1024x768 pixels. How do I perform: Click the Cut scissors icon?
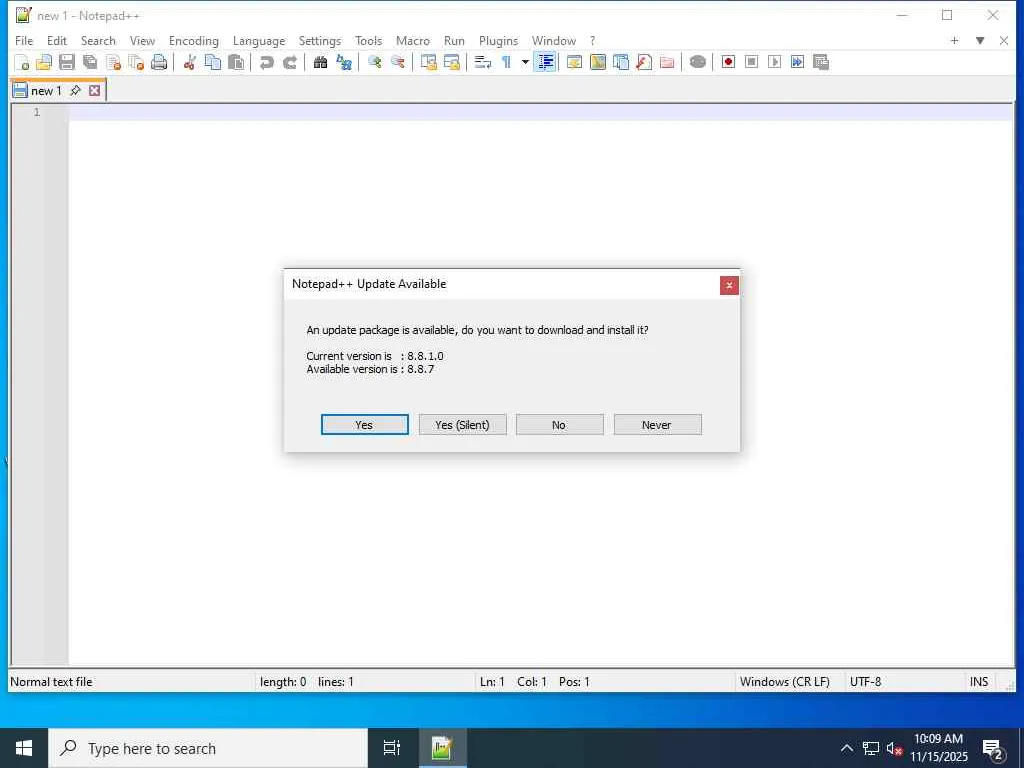pyautogui.click(x=189, y=63)
